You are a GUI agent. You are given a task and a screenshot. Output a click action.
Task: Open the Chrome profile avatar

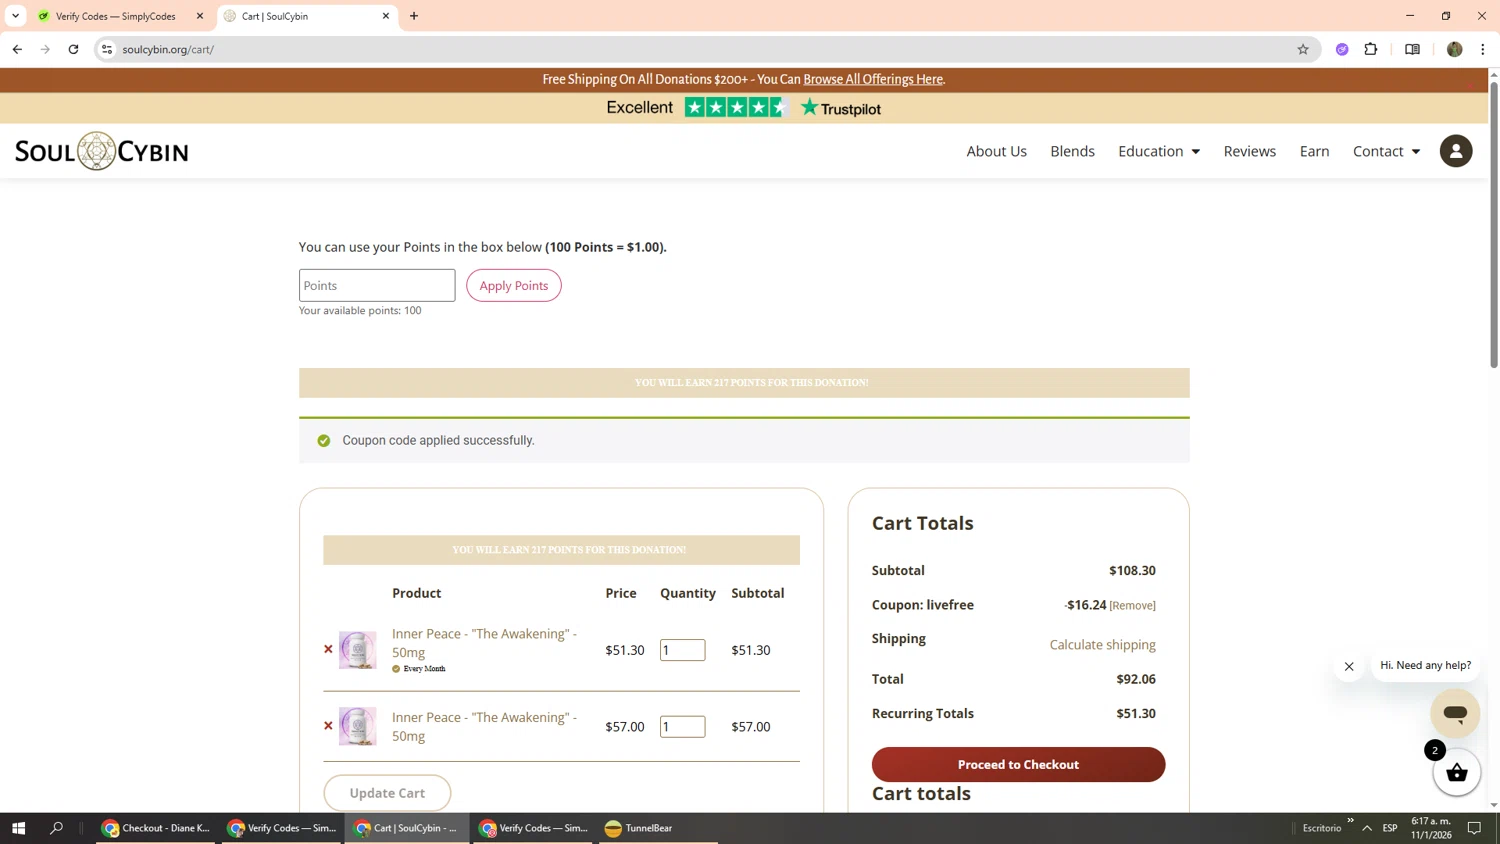(x=1454, y=49)
